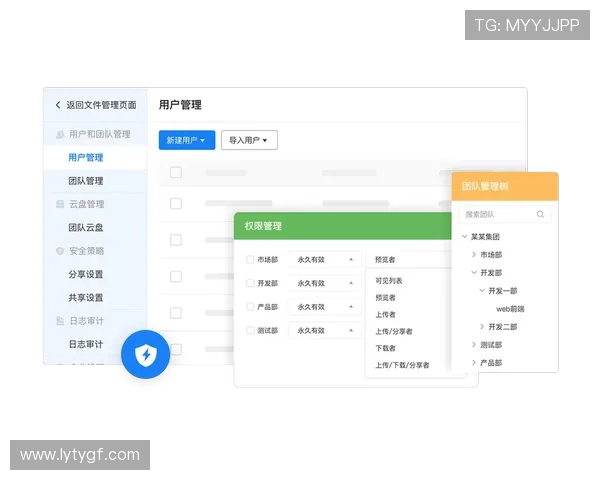
Task: Click the 安全策略 shield icon in sidebar
Action: click(x=60, y=251)
